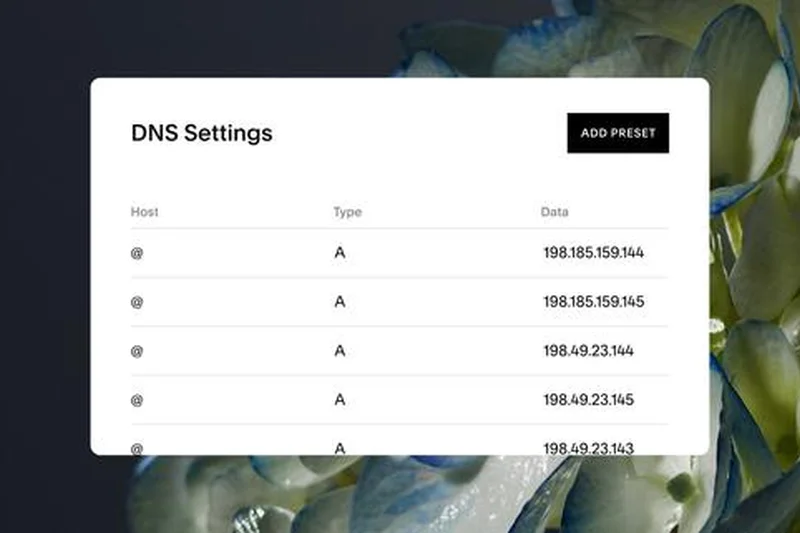Select IP address 198.185.159.145

point(593,302)
